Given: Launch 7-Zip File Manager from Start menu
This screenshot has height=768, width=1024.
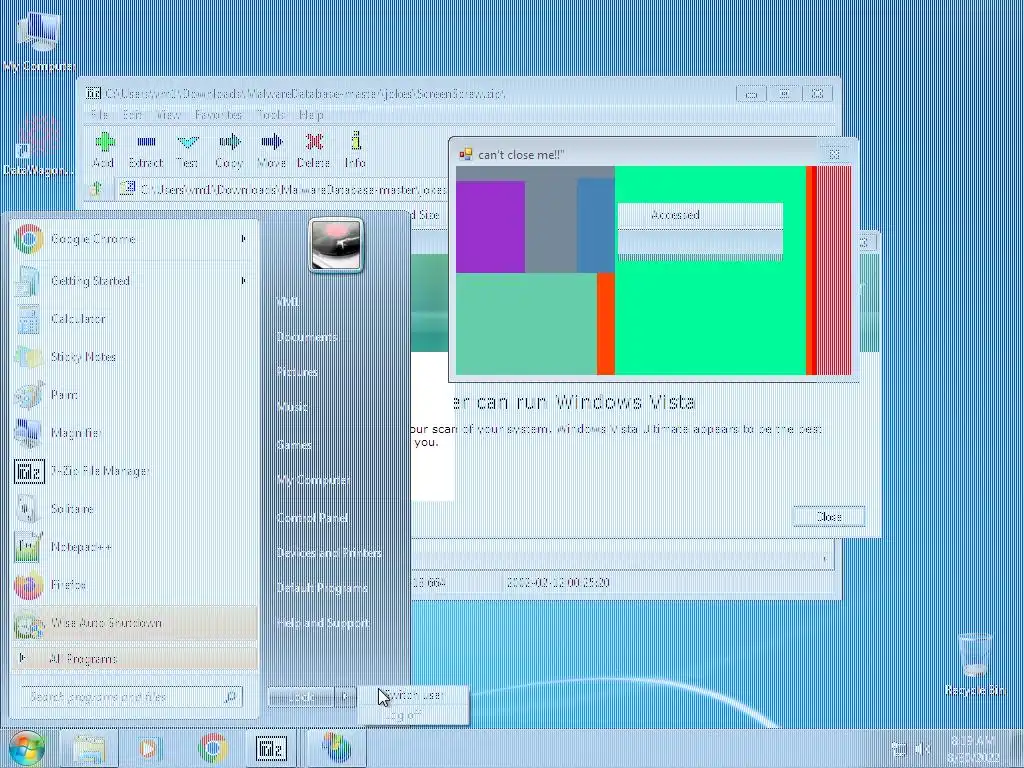Looking at the screenshot, I should click(135, 471).
